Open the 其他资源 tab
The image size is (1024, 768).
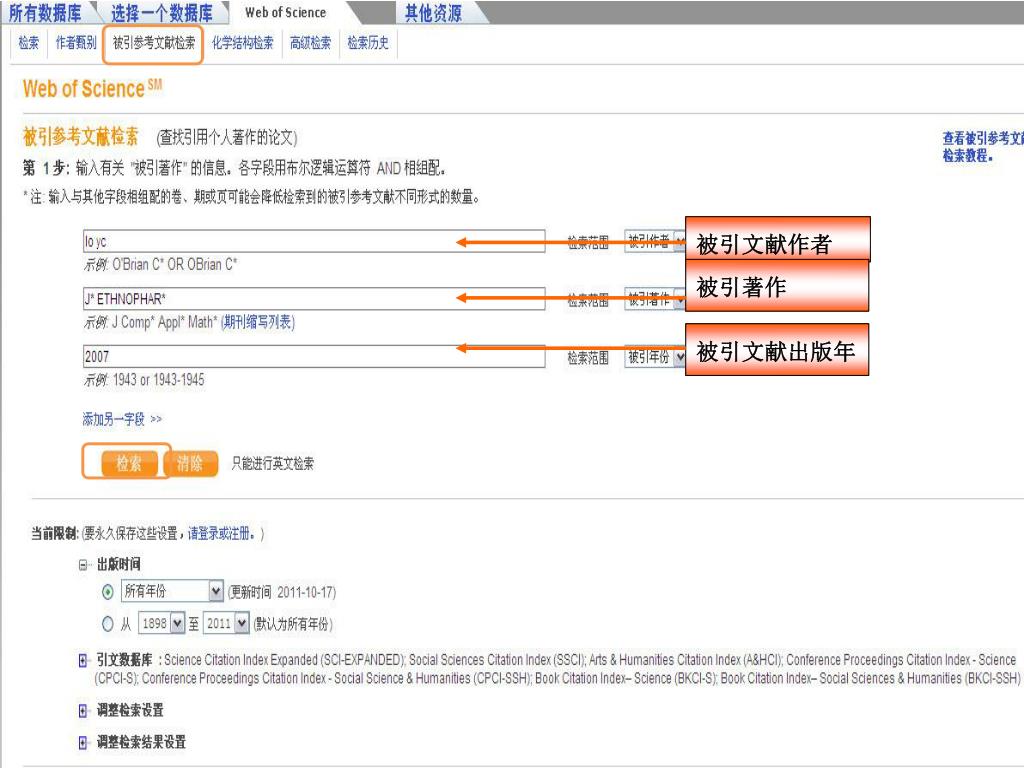click(x=432, y=12)
